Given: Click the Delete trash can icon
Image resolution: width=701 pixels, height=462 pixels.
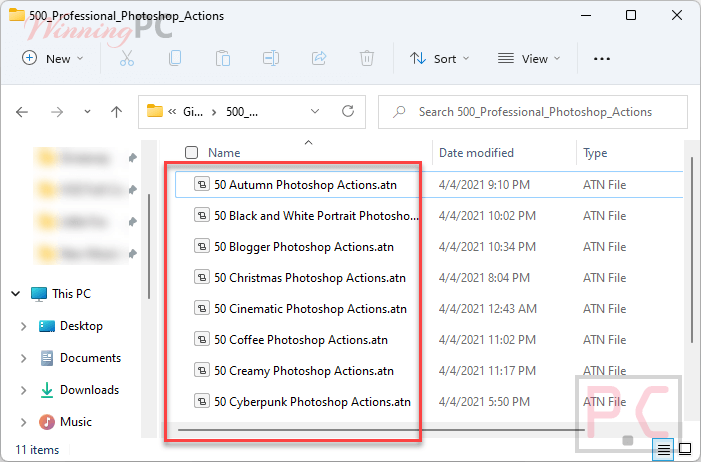Looking at the screenshot, I should [x=367, y=59].
